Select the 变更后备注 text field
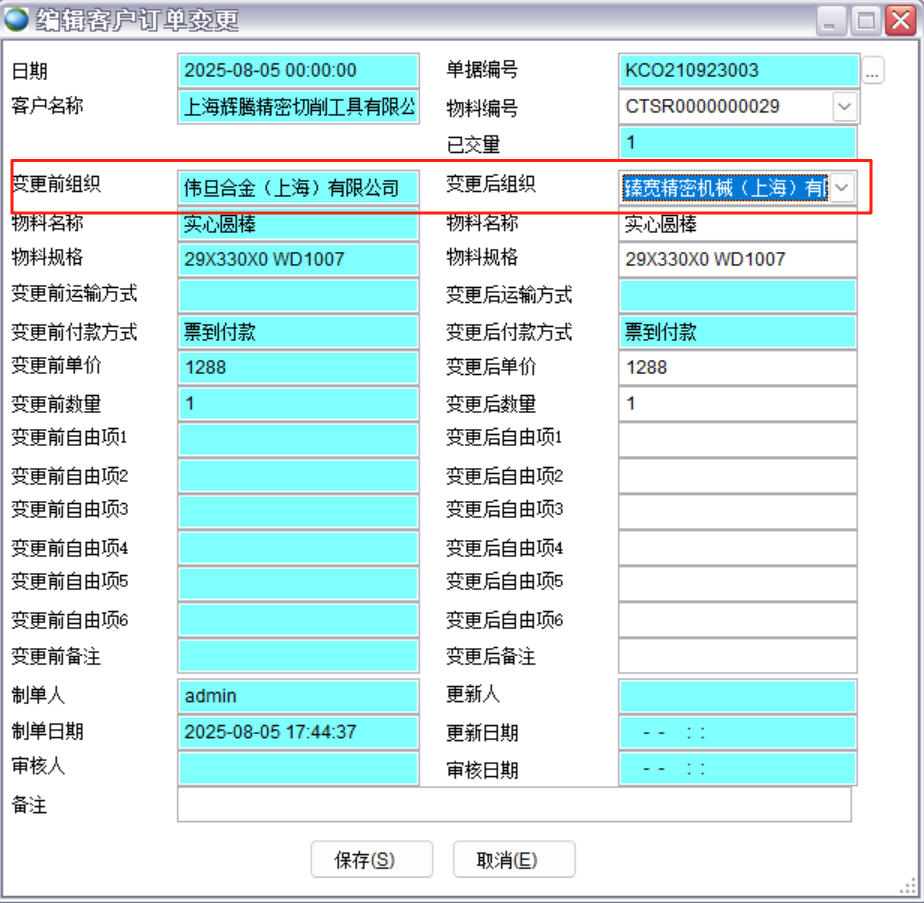The width and height of the screenshot is (924, 903). 737,657
